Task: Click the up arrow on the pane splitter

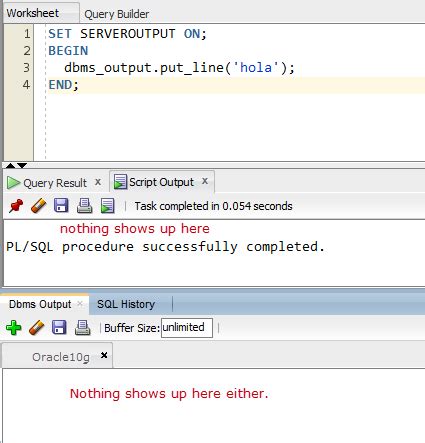Action: pyautogui.click(x=11, y=165)
